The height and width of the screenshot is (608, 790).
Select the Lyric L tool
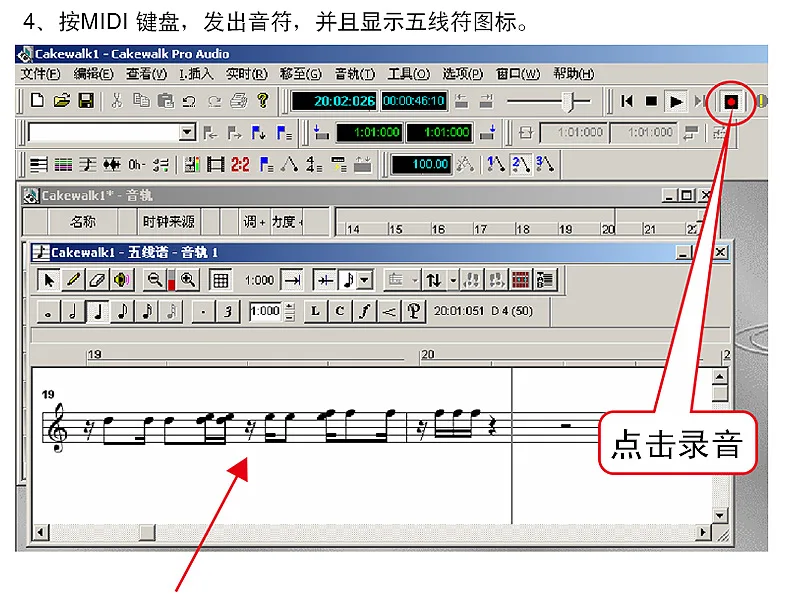tap(315, 311)
